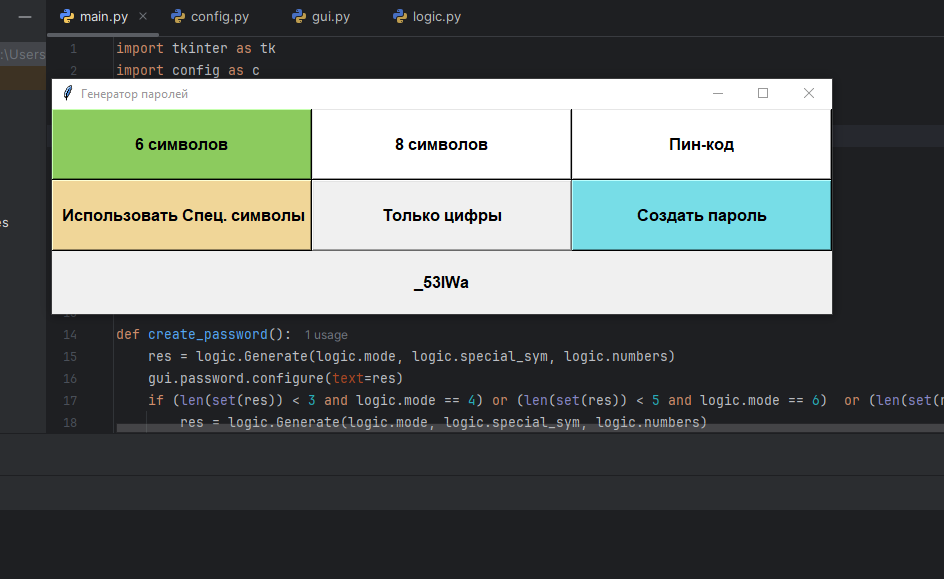
Task: Click the horizontal scrollbar of the code editor
Action: (x=530, y=428)
